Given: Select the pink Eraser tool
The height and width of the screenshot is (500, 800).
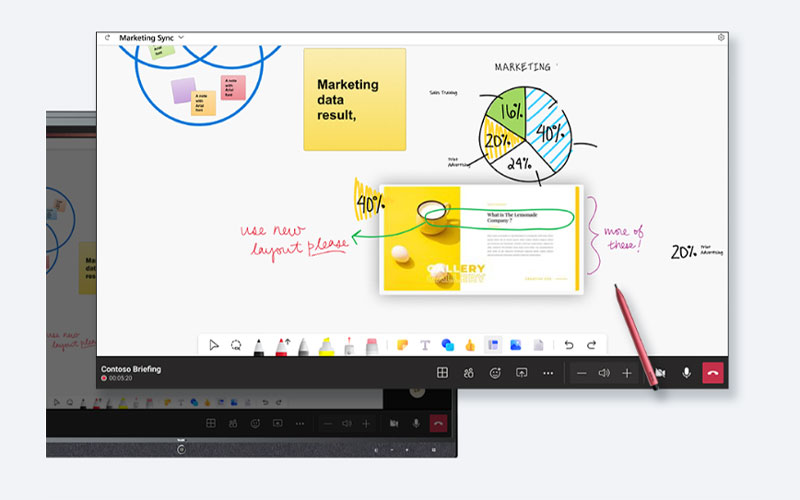Looking at the screenshot, I should click(372, 346).
